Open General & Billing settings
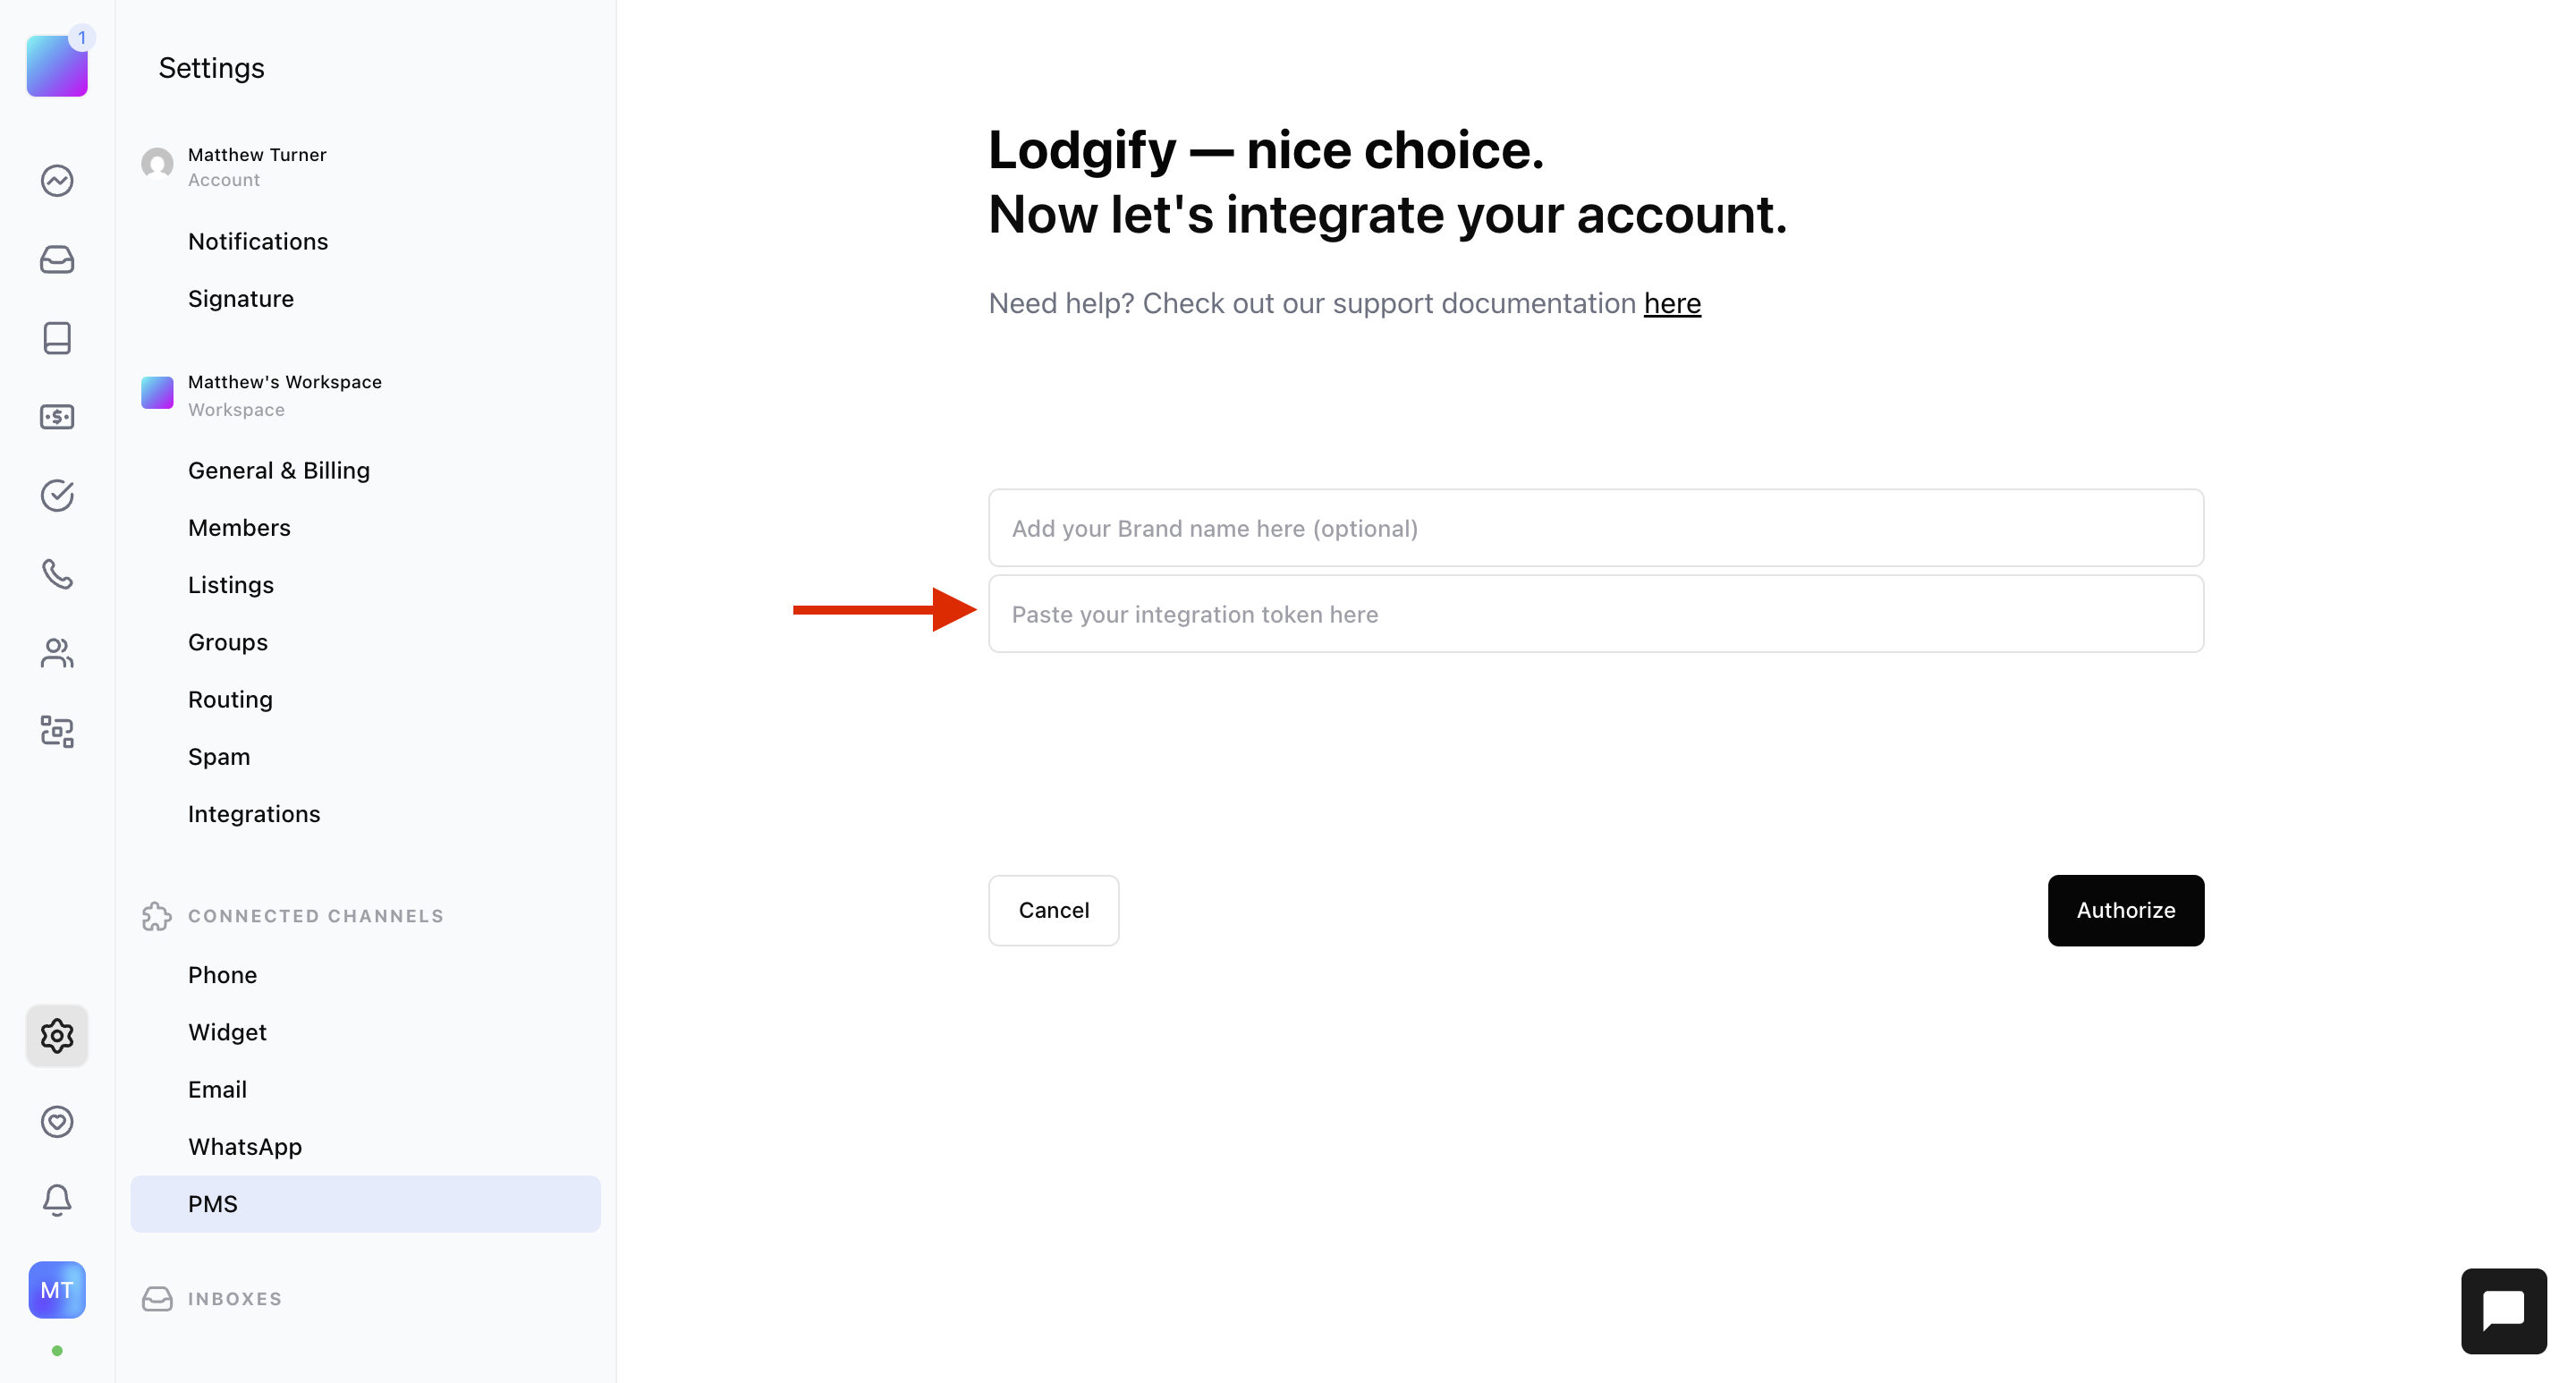2576x1383 pixels. [279, 470]
